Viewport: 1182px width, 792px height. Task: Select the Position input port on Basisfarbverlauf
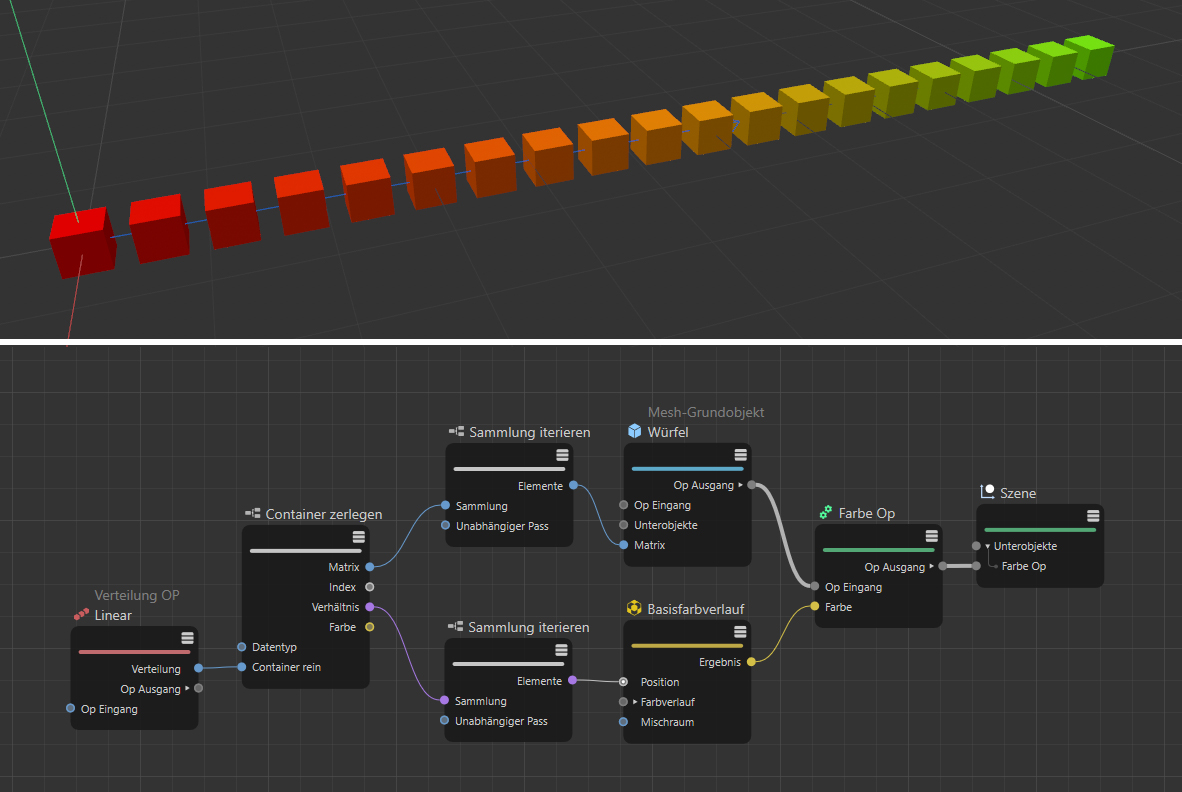[x=623, y=682]
